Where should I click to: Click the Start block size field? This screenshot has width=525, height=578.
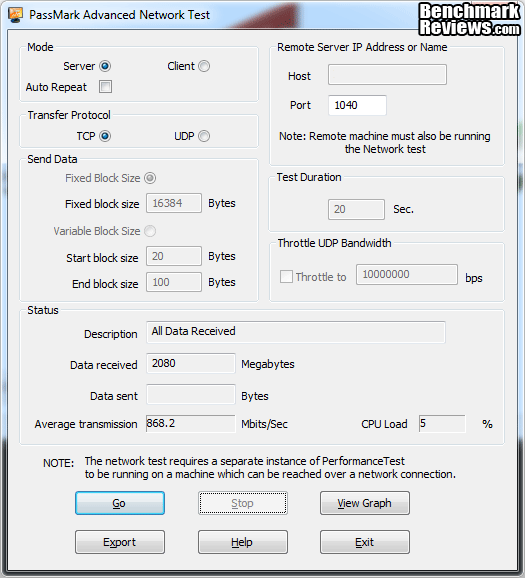[x=174, y=256]
